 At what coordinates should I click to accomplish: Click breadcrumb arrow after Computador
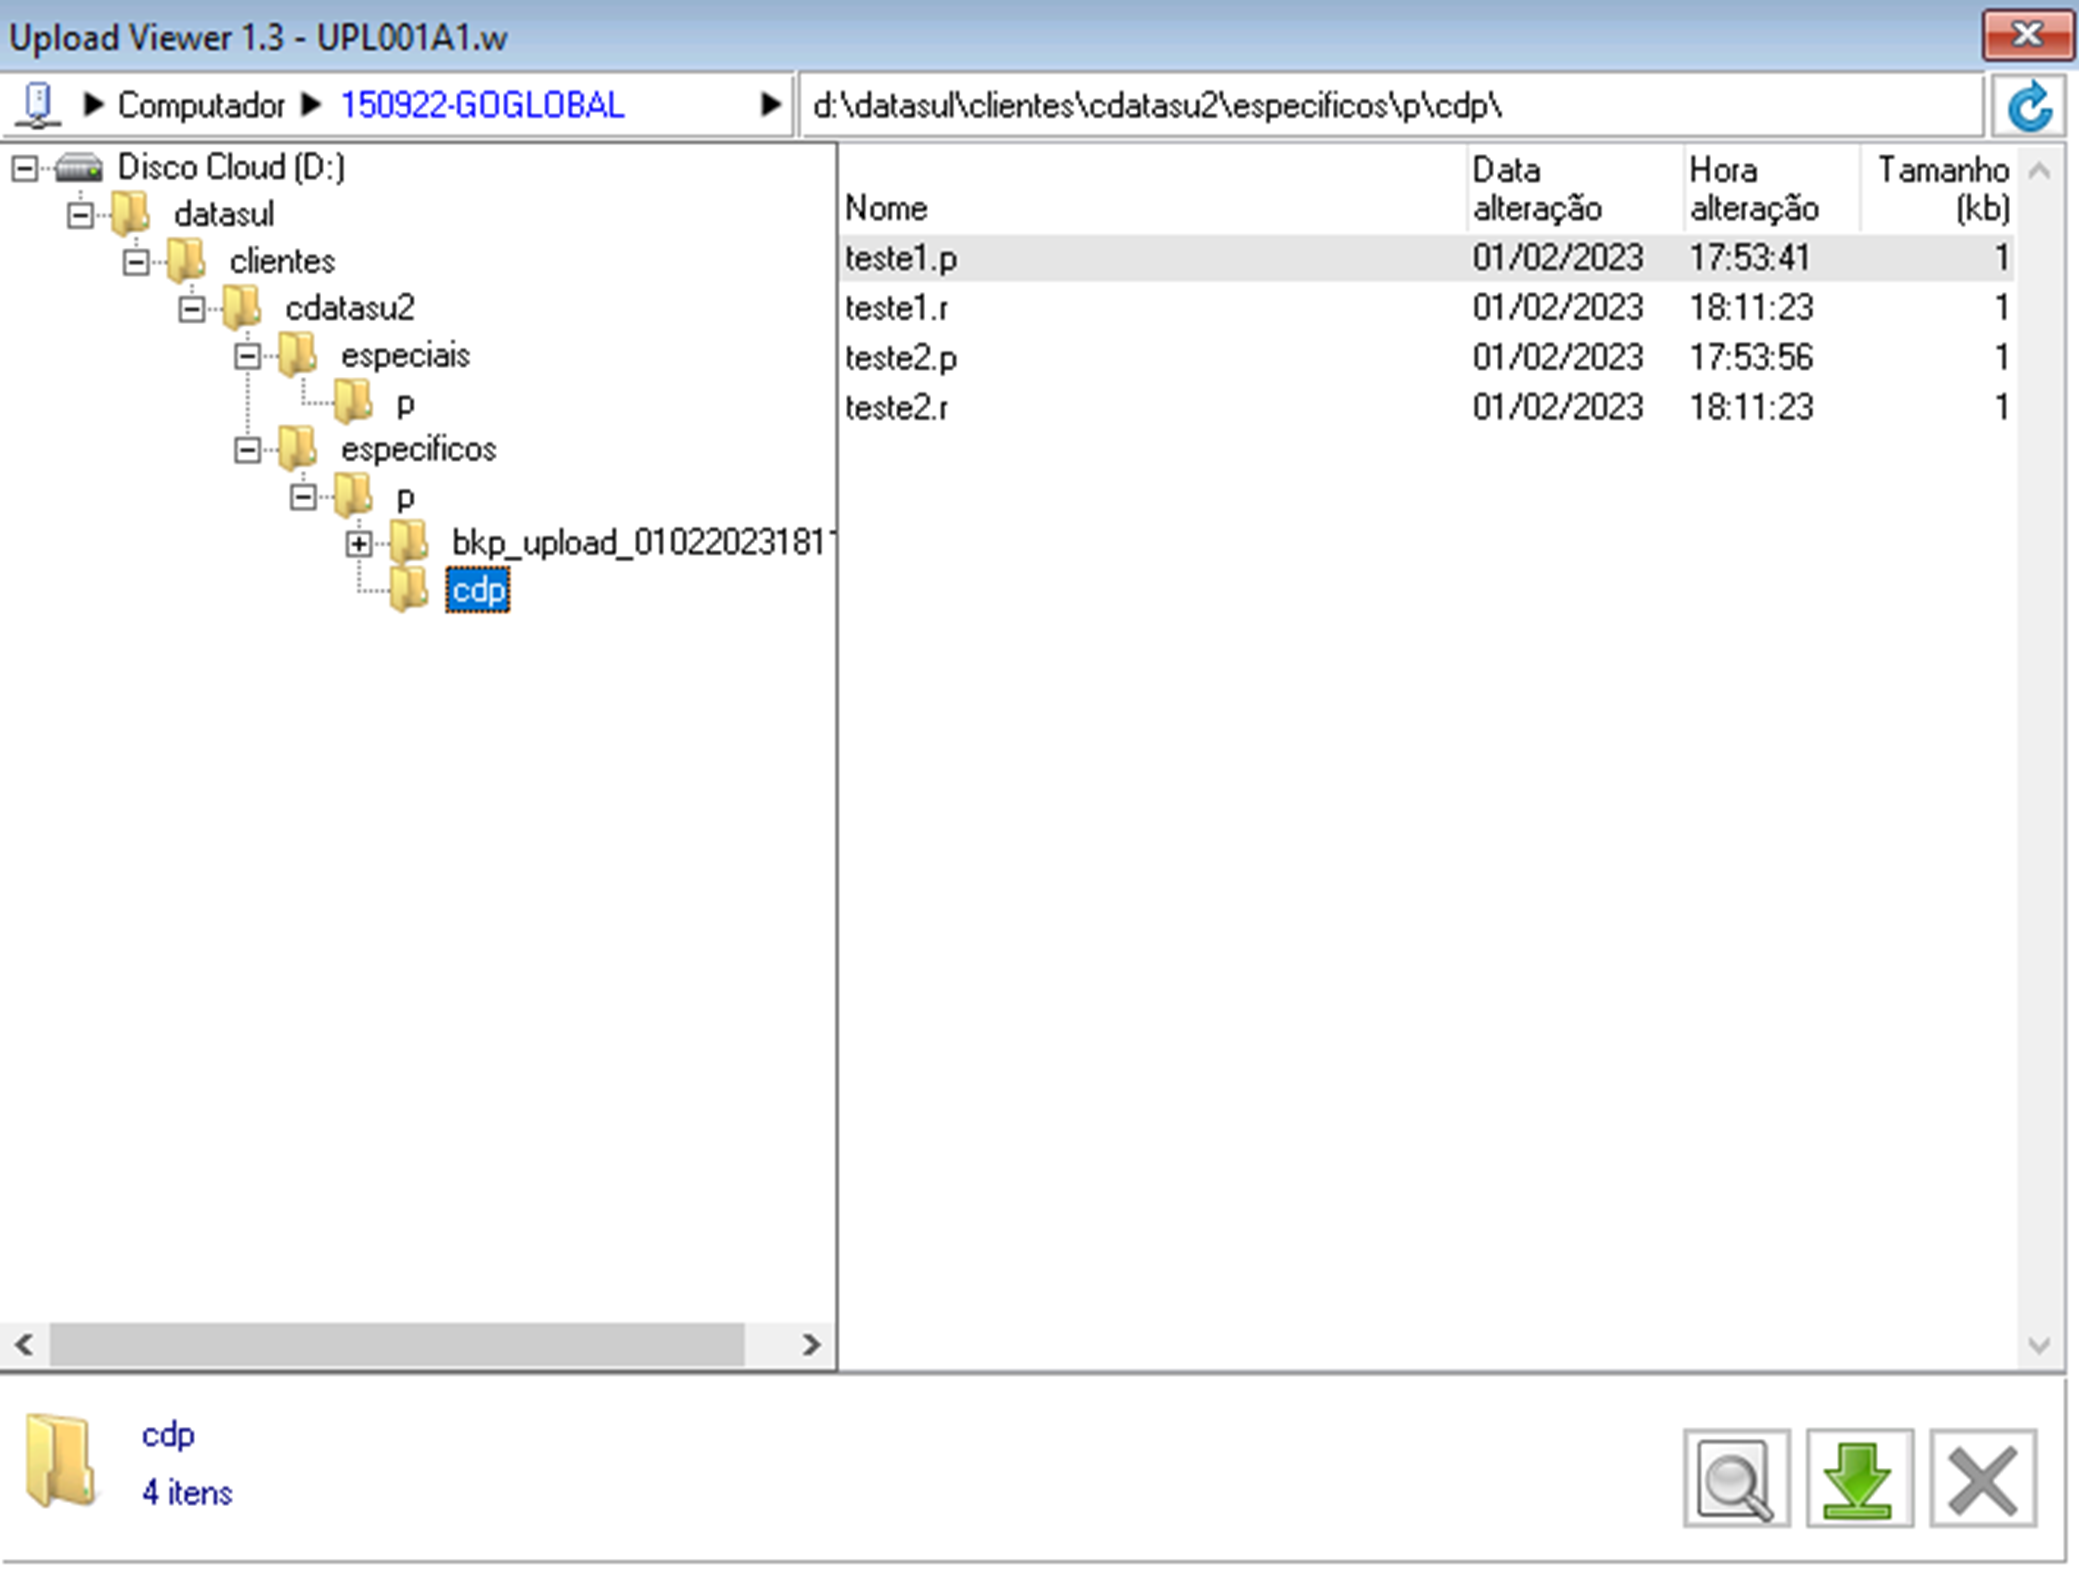(x=311, y=104)
